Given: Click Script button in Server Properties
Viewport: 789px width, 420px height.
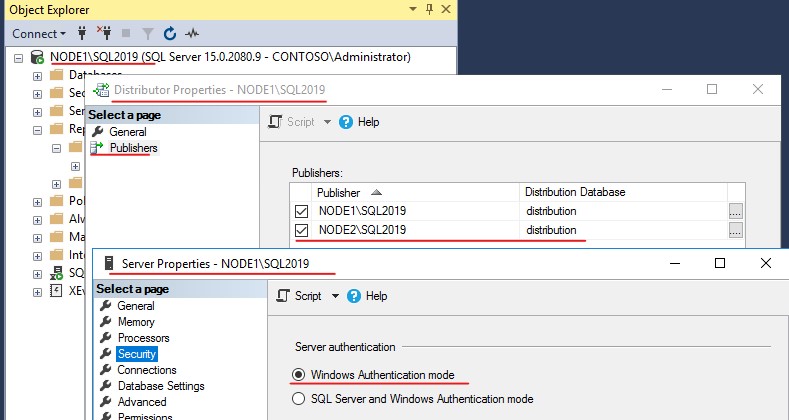Looking at the screenshot, I should [x=300, y=296].
